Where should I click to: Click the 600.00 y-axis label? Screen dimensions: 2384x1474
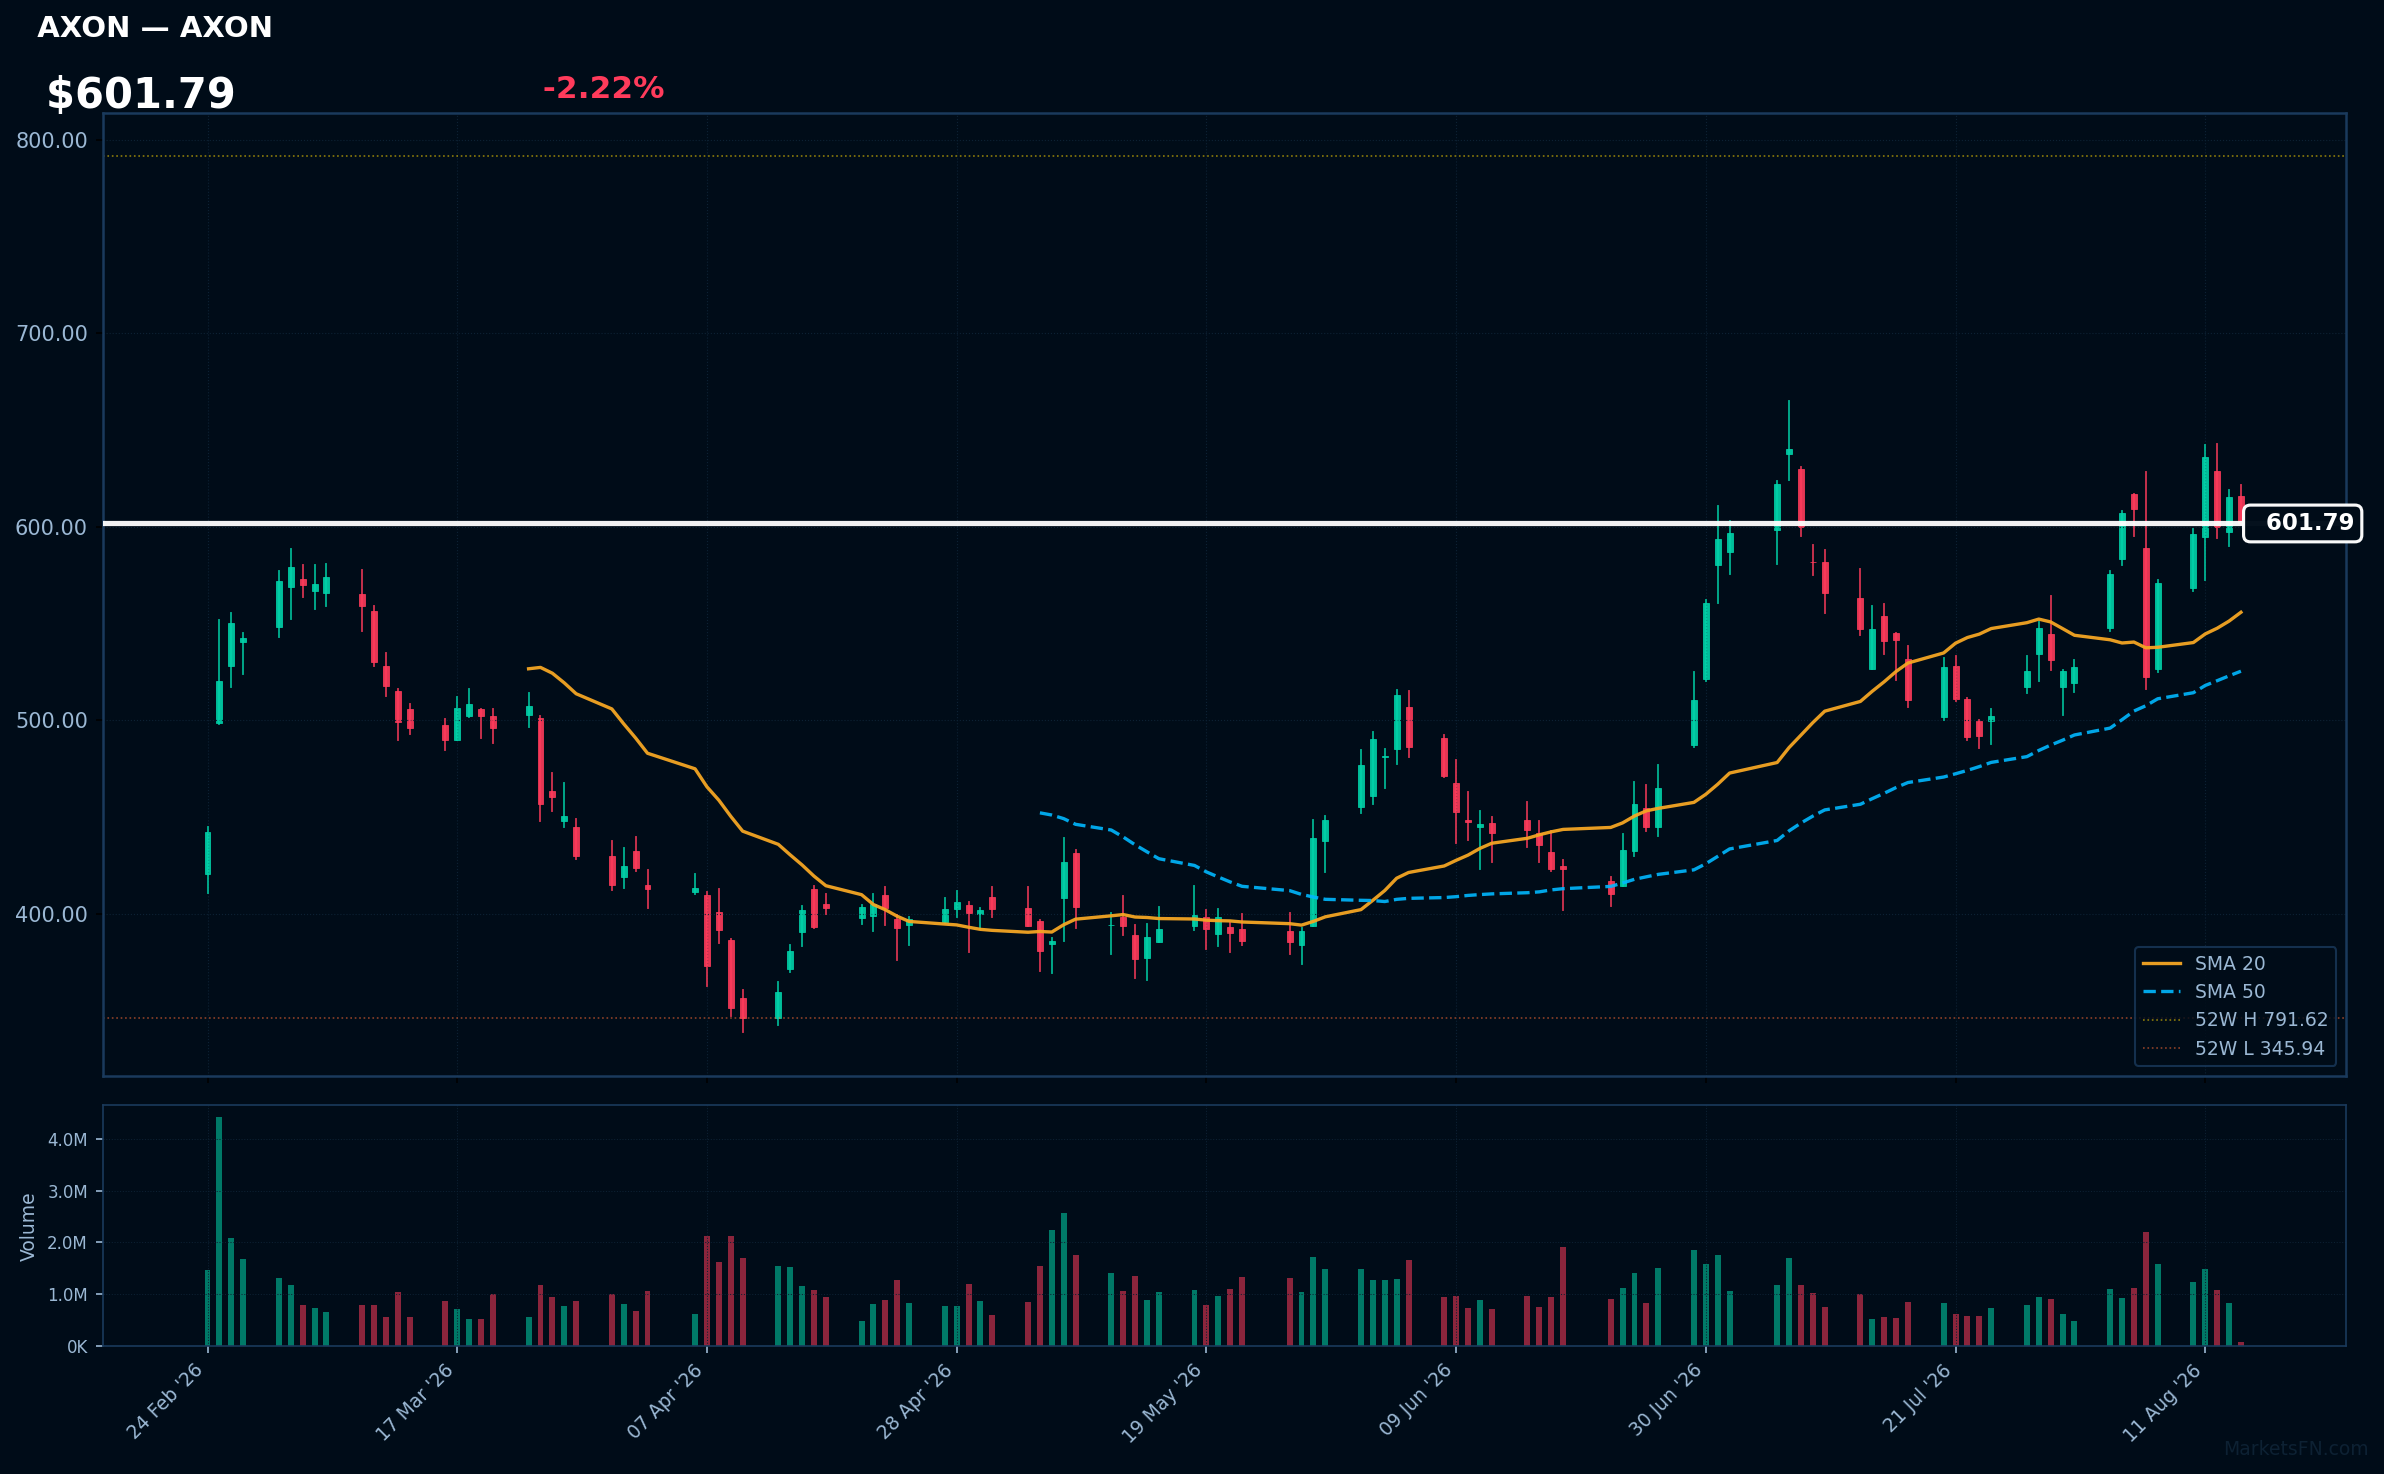coord(52,527)
